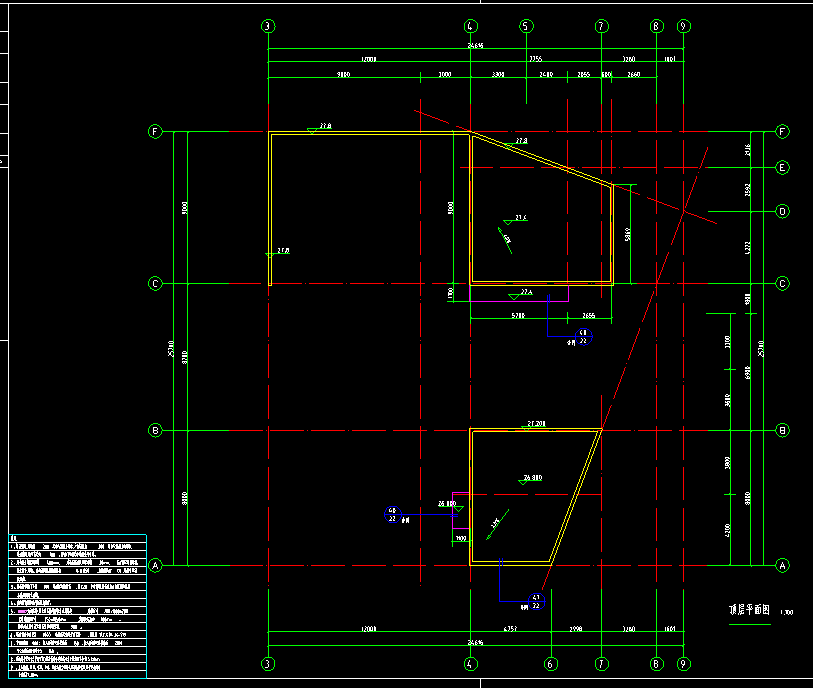The width and height of the screenshot is (813, 688).
Task: Click axis bubble F on the left side
Action: pos(155,131)
